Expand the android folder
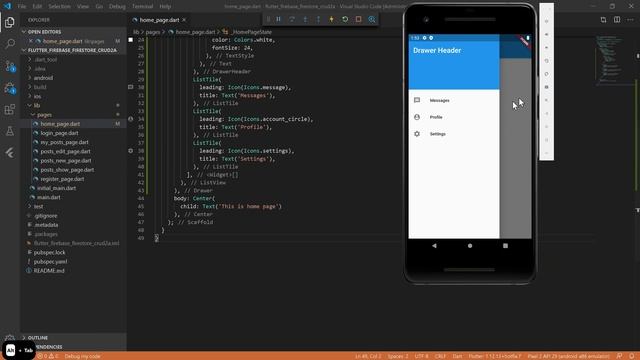 pos(44,78)
